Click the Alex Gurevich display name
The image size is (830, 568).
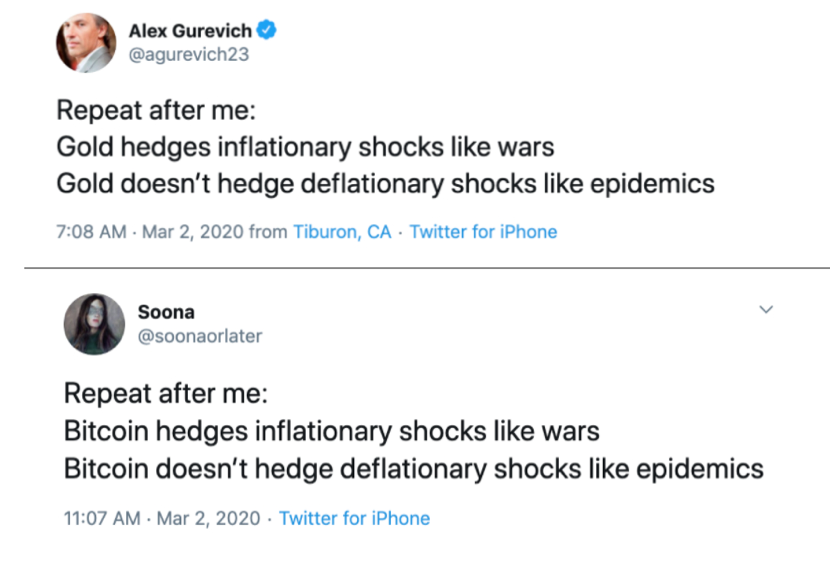(x=190, y=31)
